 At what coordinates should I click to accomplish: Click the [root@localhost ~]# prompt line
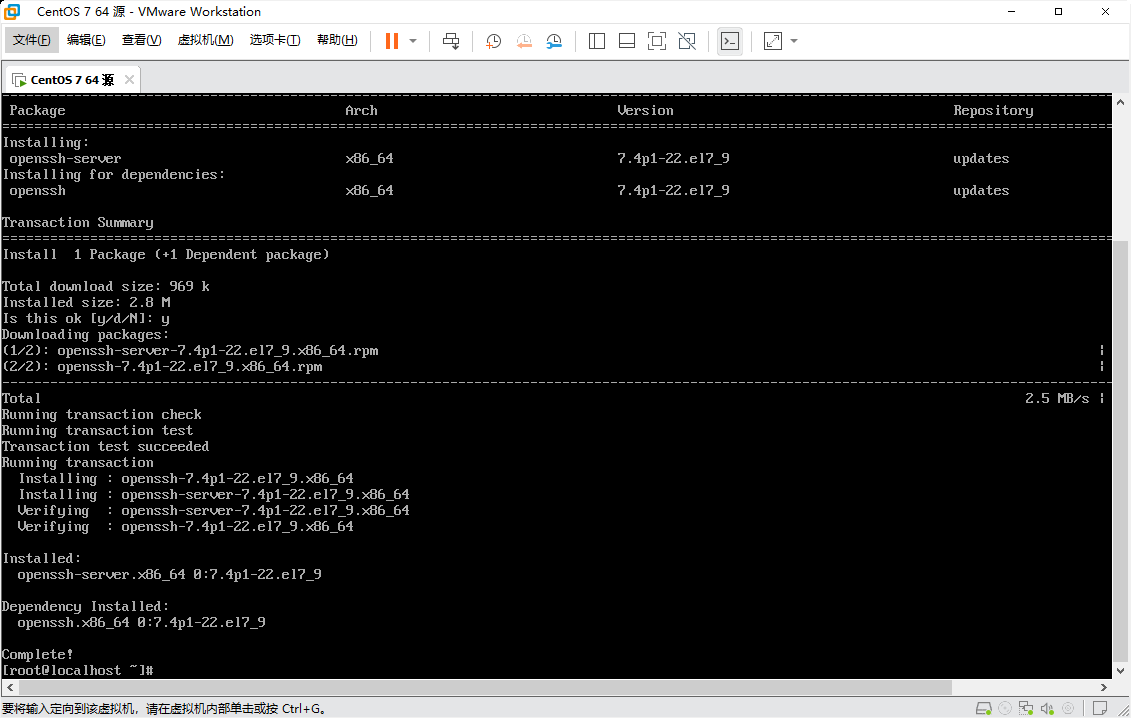pos(78,670)
